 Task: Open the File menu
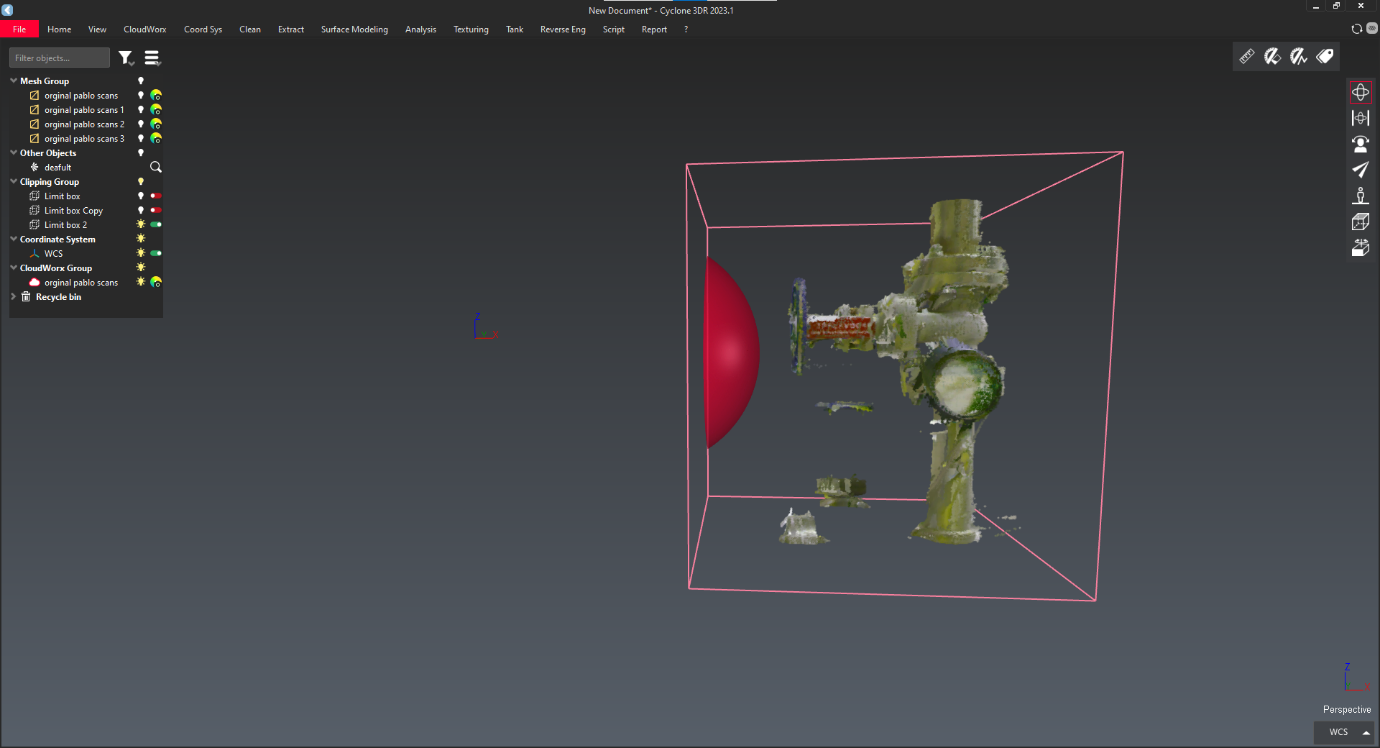point(19,29)
